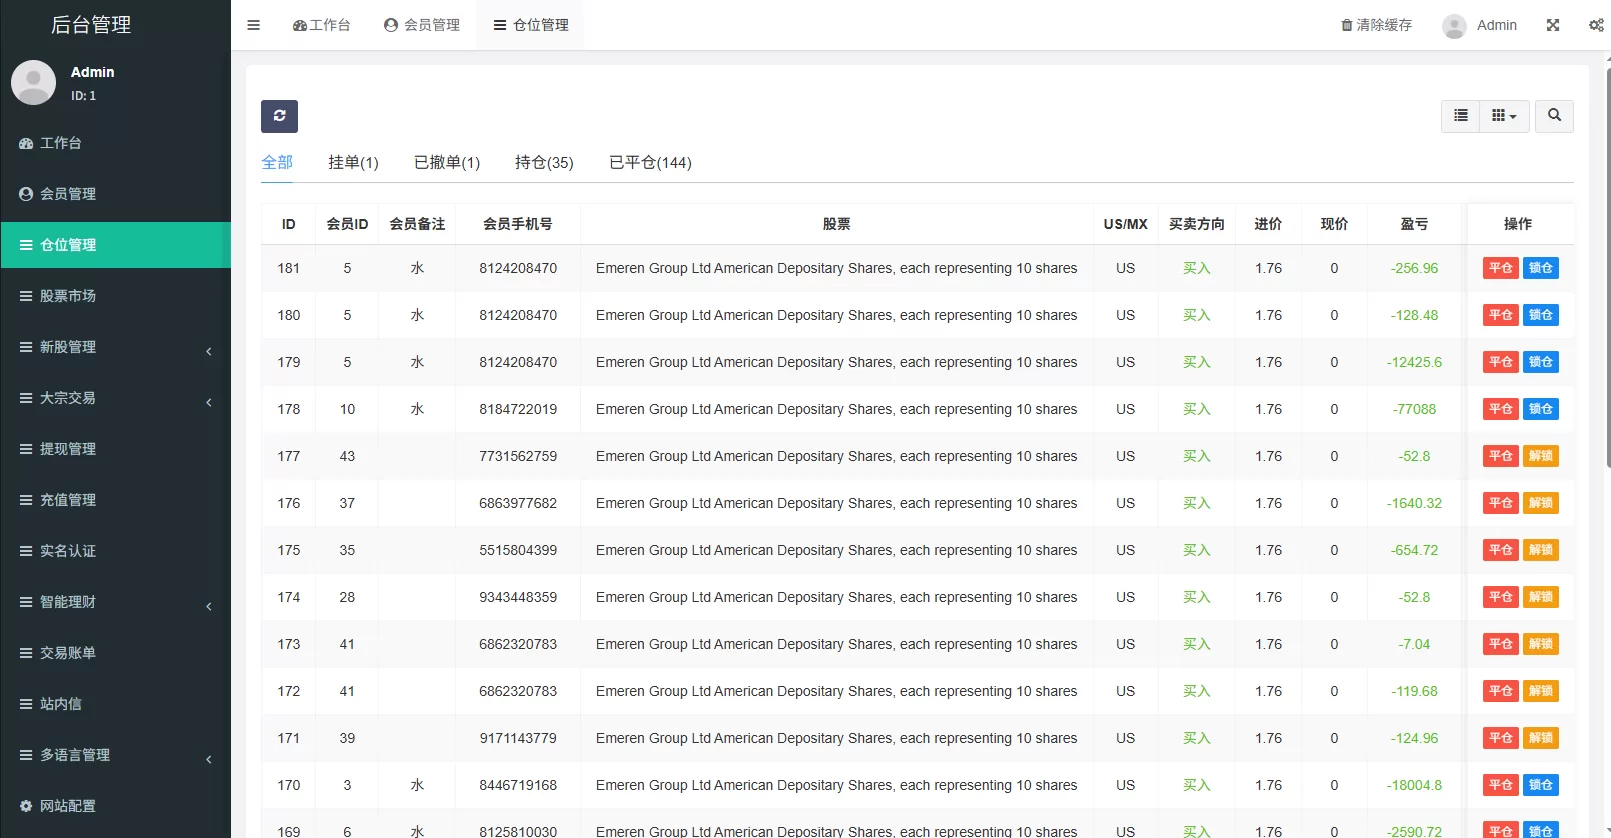Click the refresh table button
Screen dimensions: 1611x838
[x=279, y=116]
